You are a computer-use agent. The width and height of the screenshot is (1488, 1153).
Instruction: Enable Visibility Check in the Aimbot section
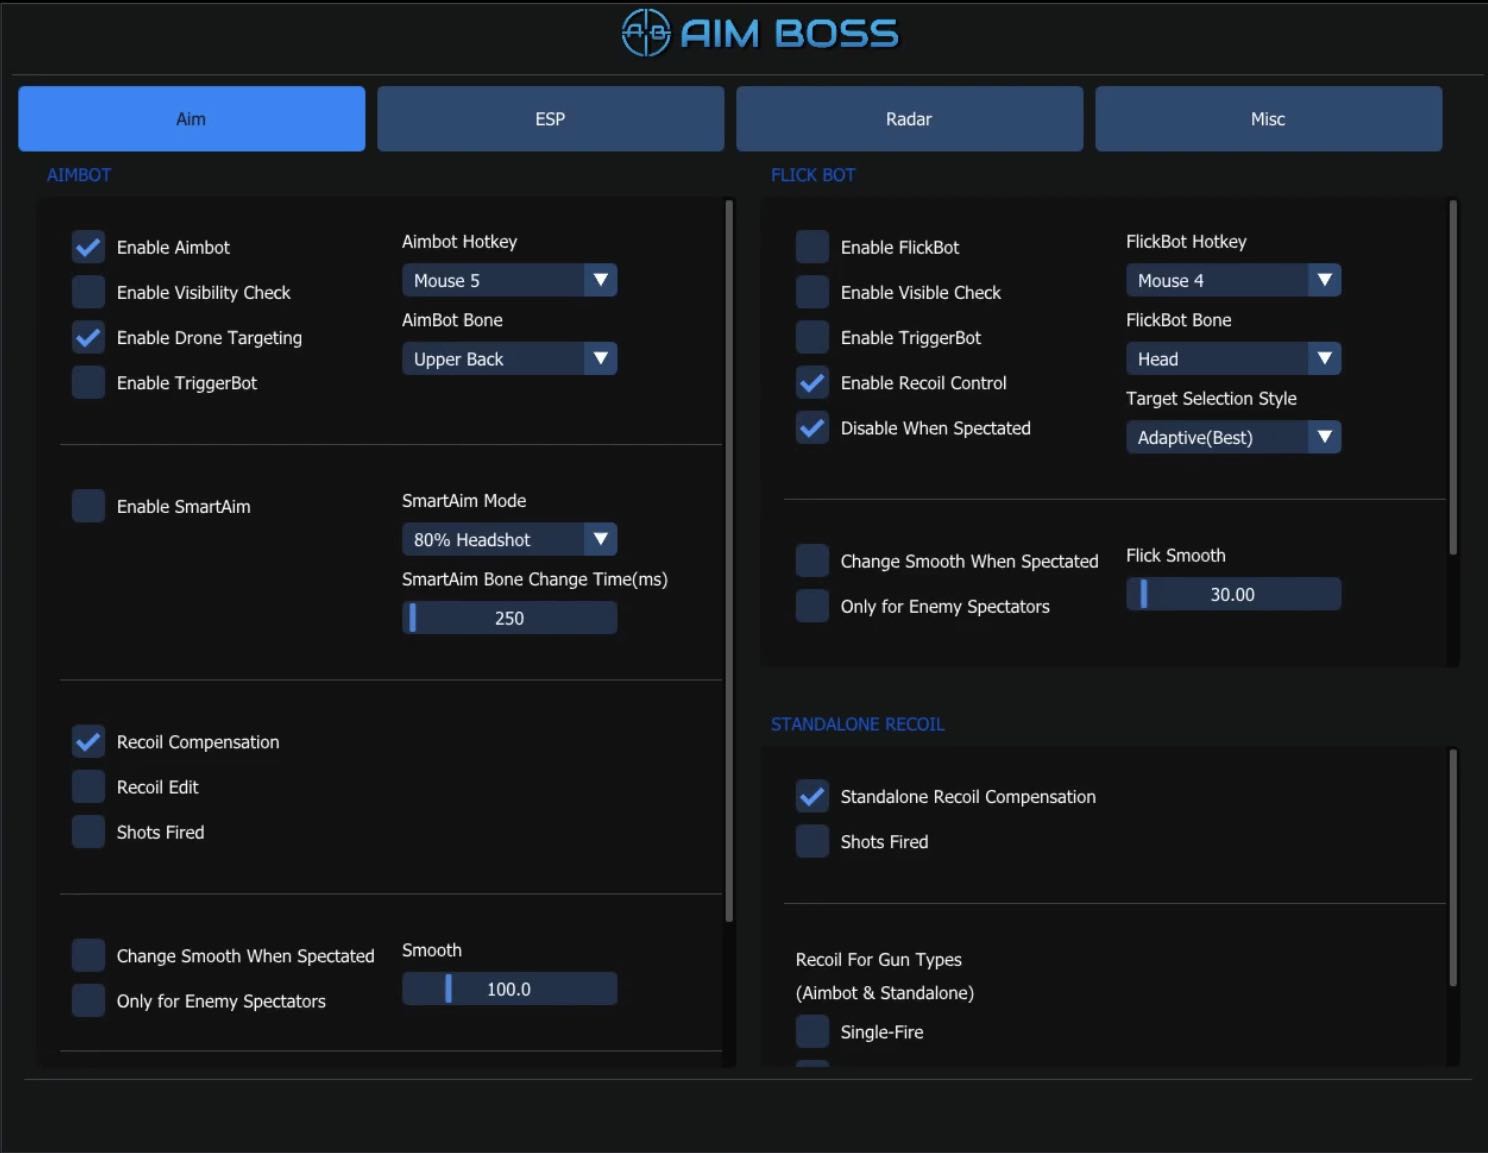click(x=88, y=292)
